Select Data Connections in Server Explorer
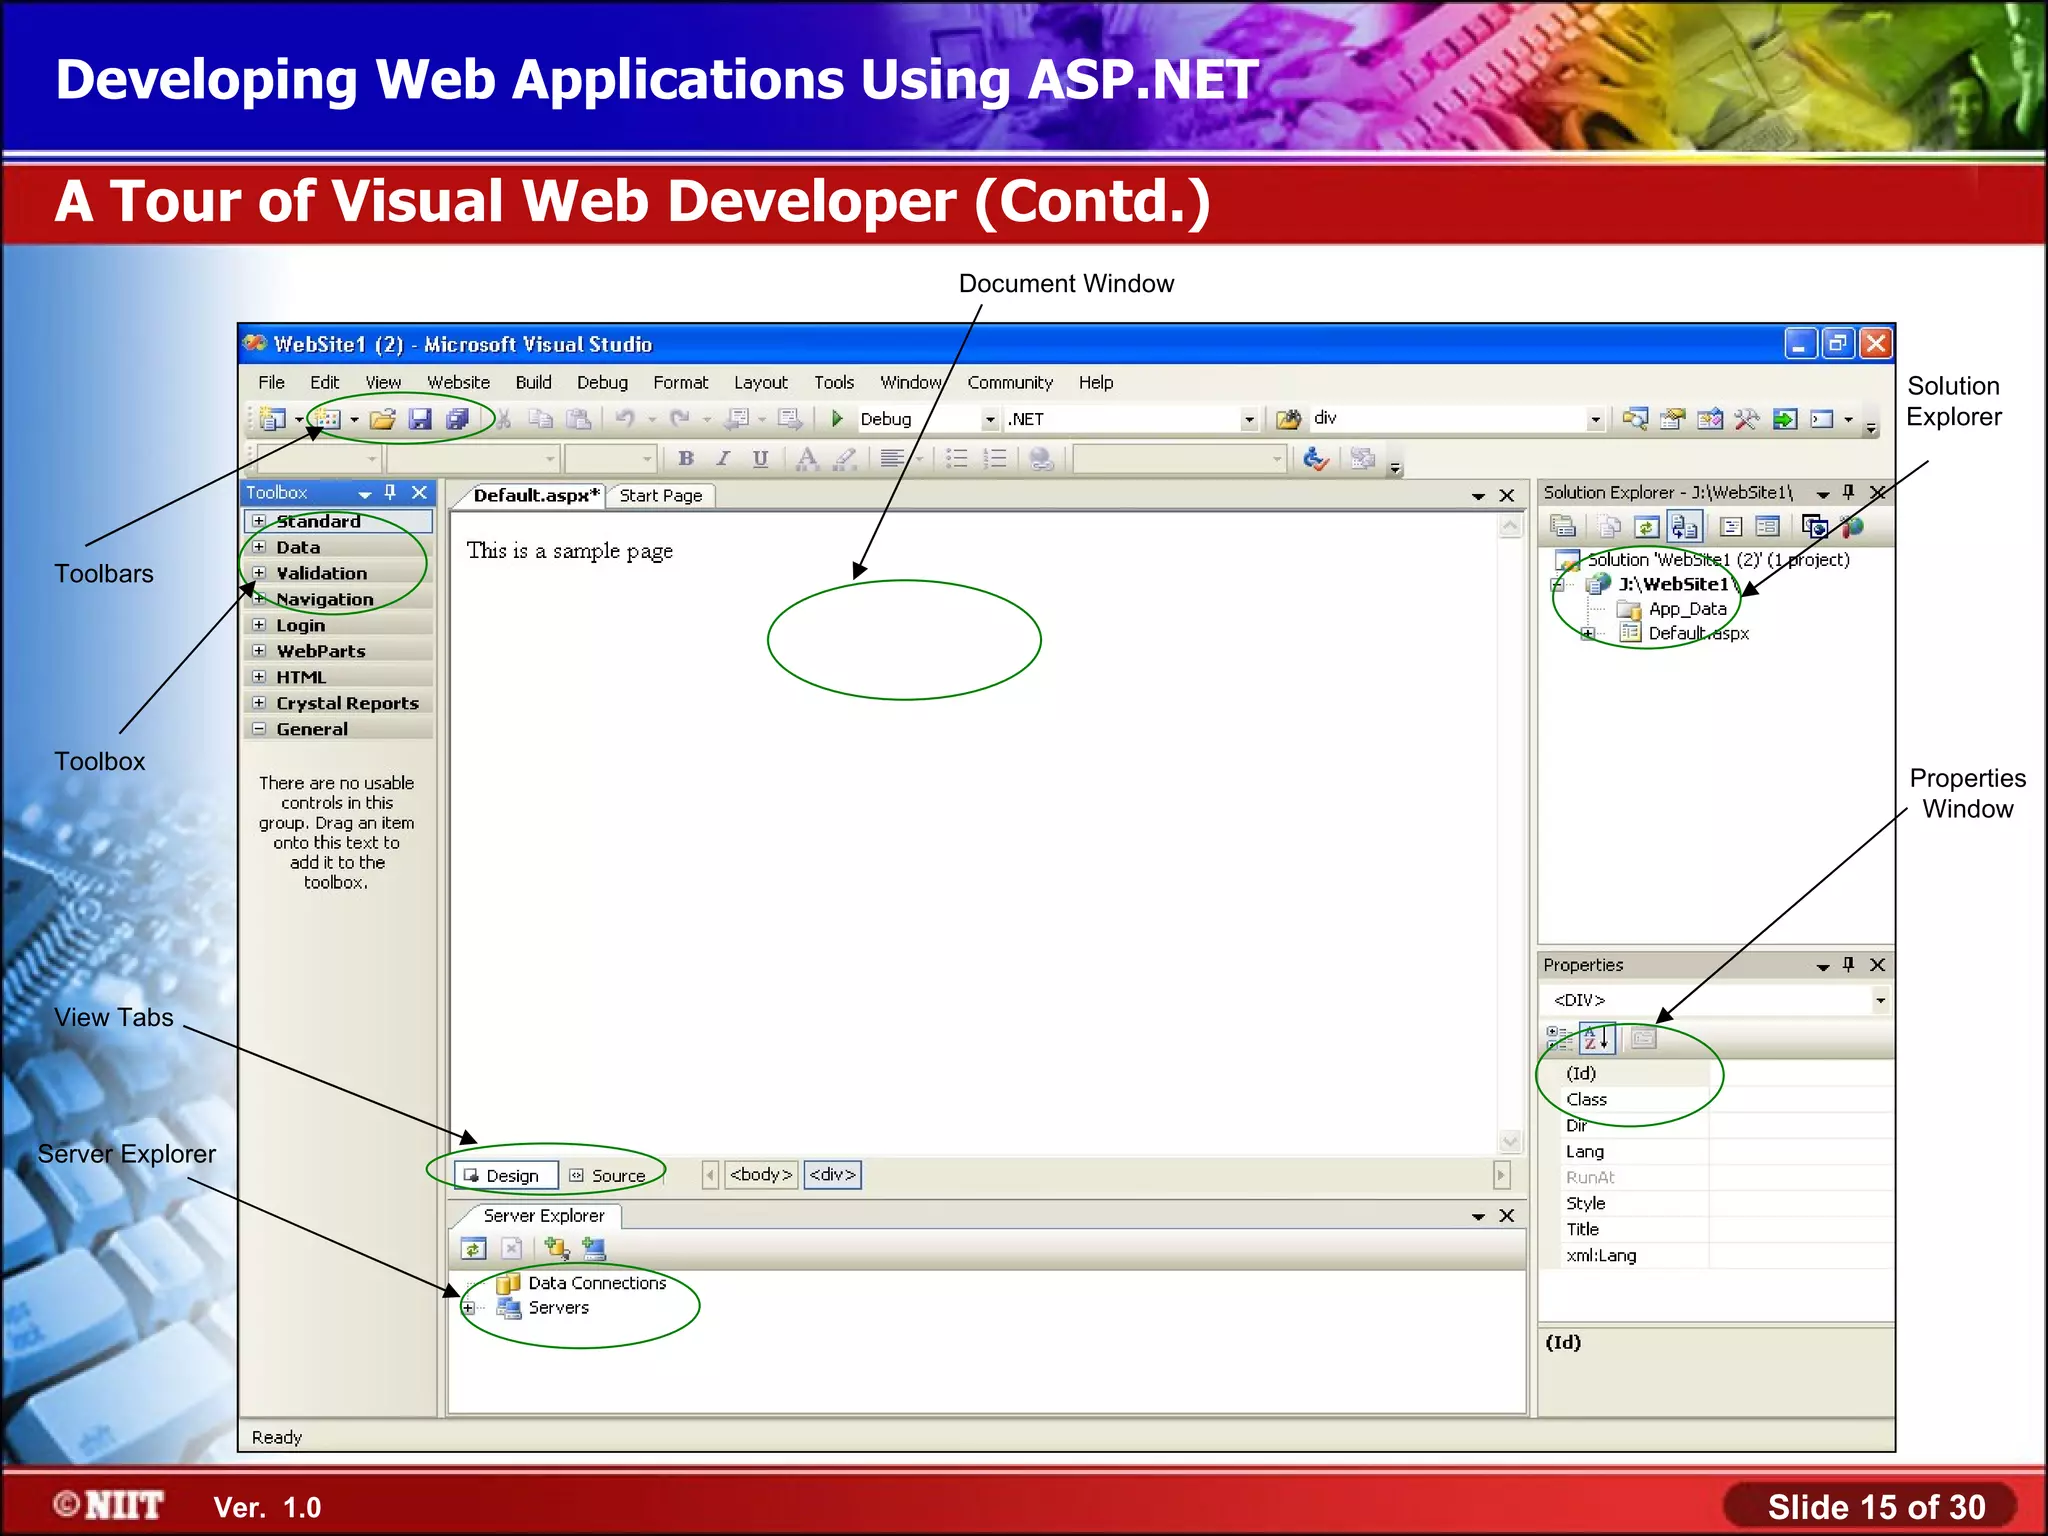 coord(597,1283)
